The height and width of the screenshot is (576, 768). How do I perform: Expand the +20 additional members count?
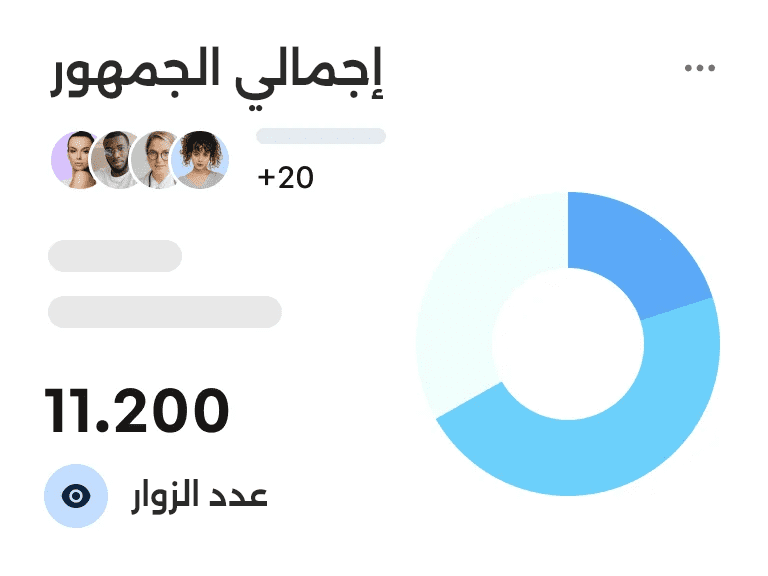click(286, 178)
